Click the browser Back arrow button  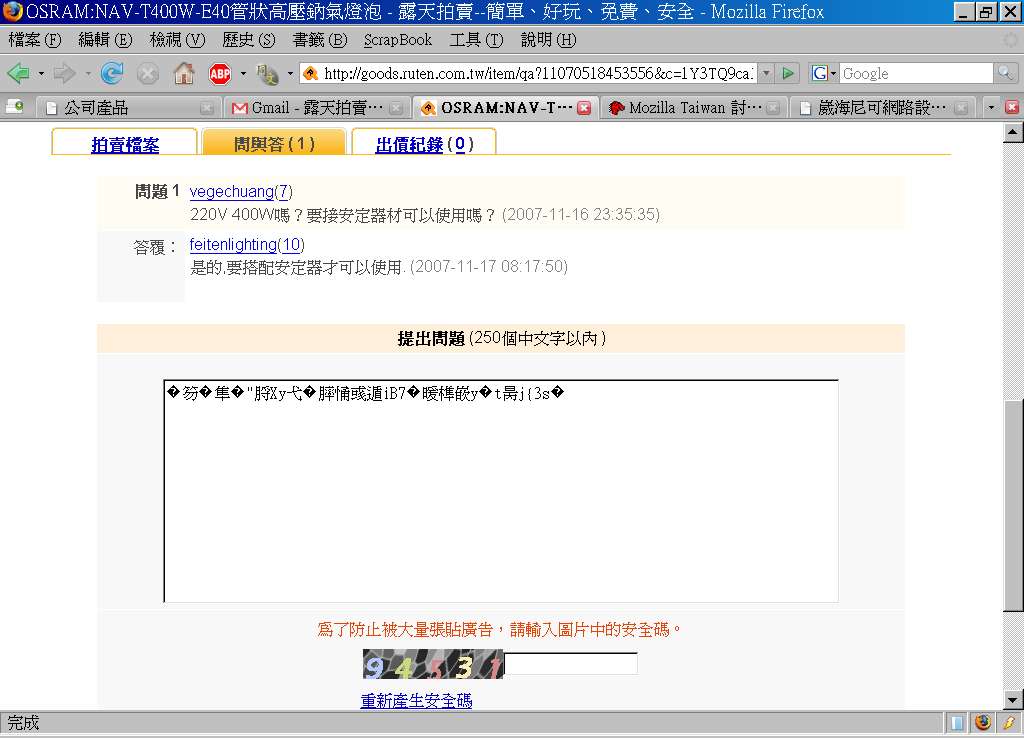(x=18, y=73)
